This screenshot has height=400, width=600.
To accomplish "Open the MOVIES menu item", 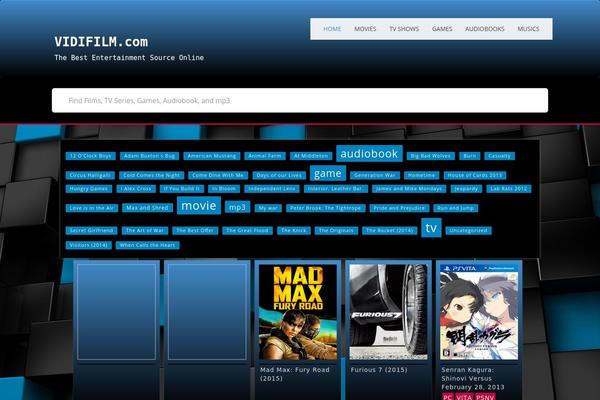I will 365,29.
